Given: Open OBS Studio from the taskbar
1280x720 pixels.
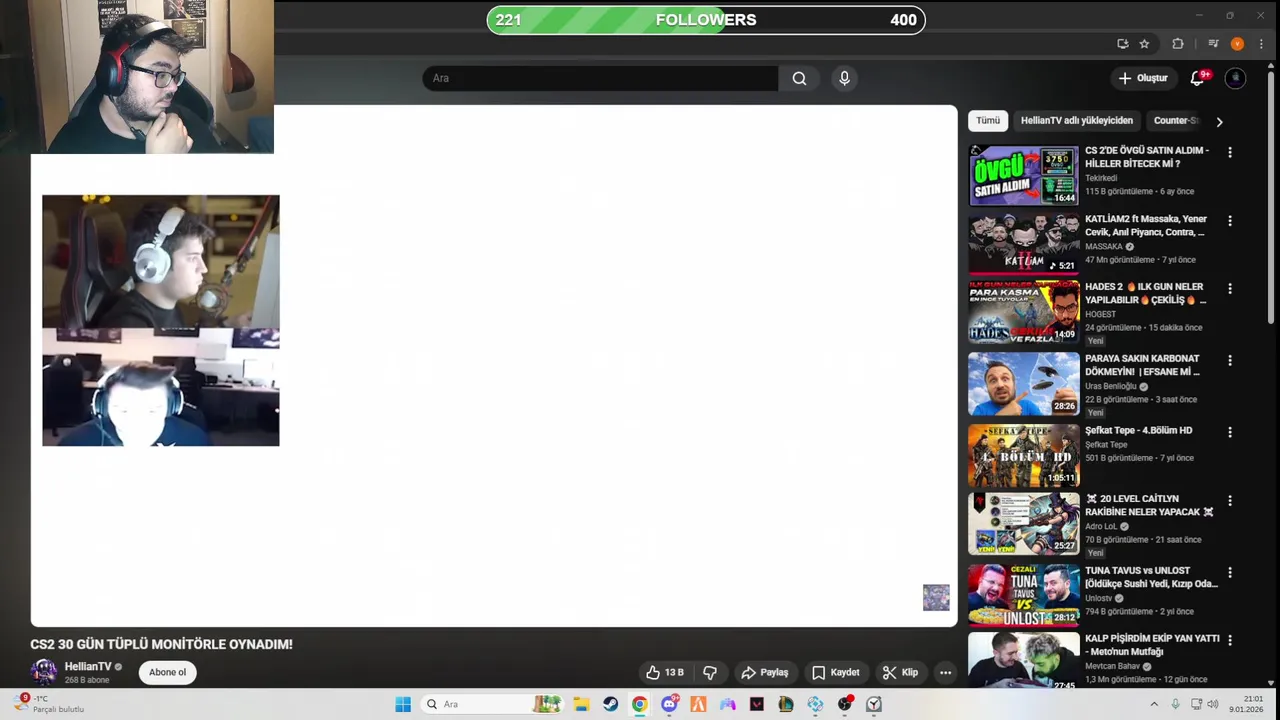Looking at the screenshot, I should (845, 704).
